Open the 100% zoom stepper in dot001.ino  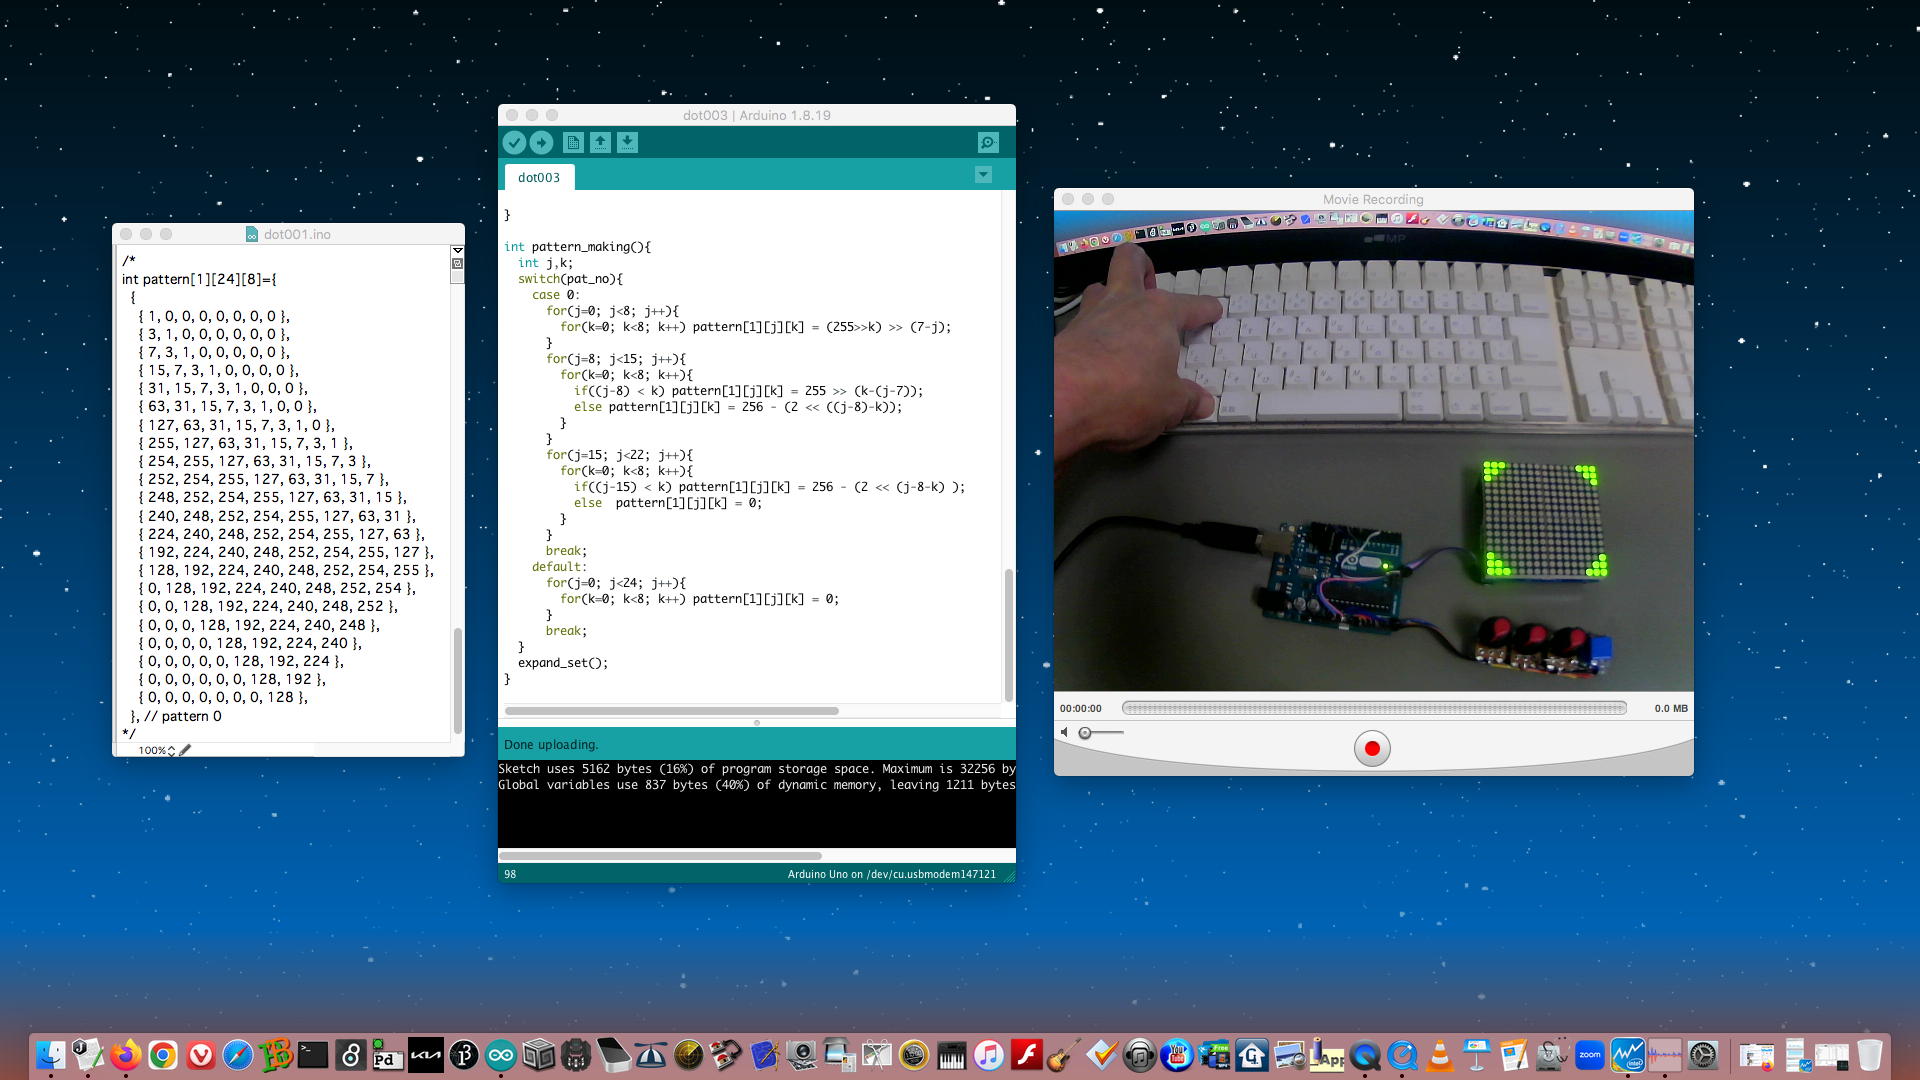point(171,750)
